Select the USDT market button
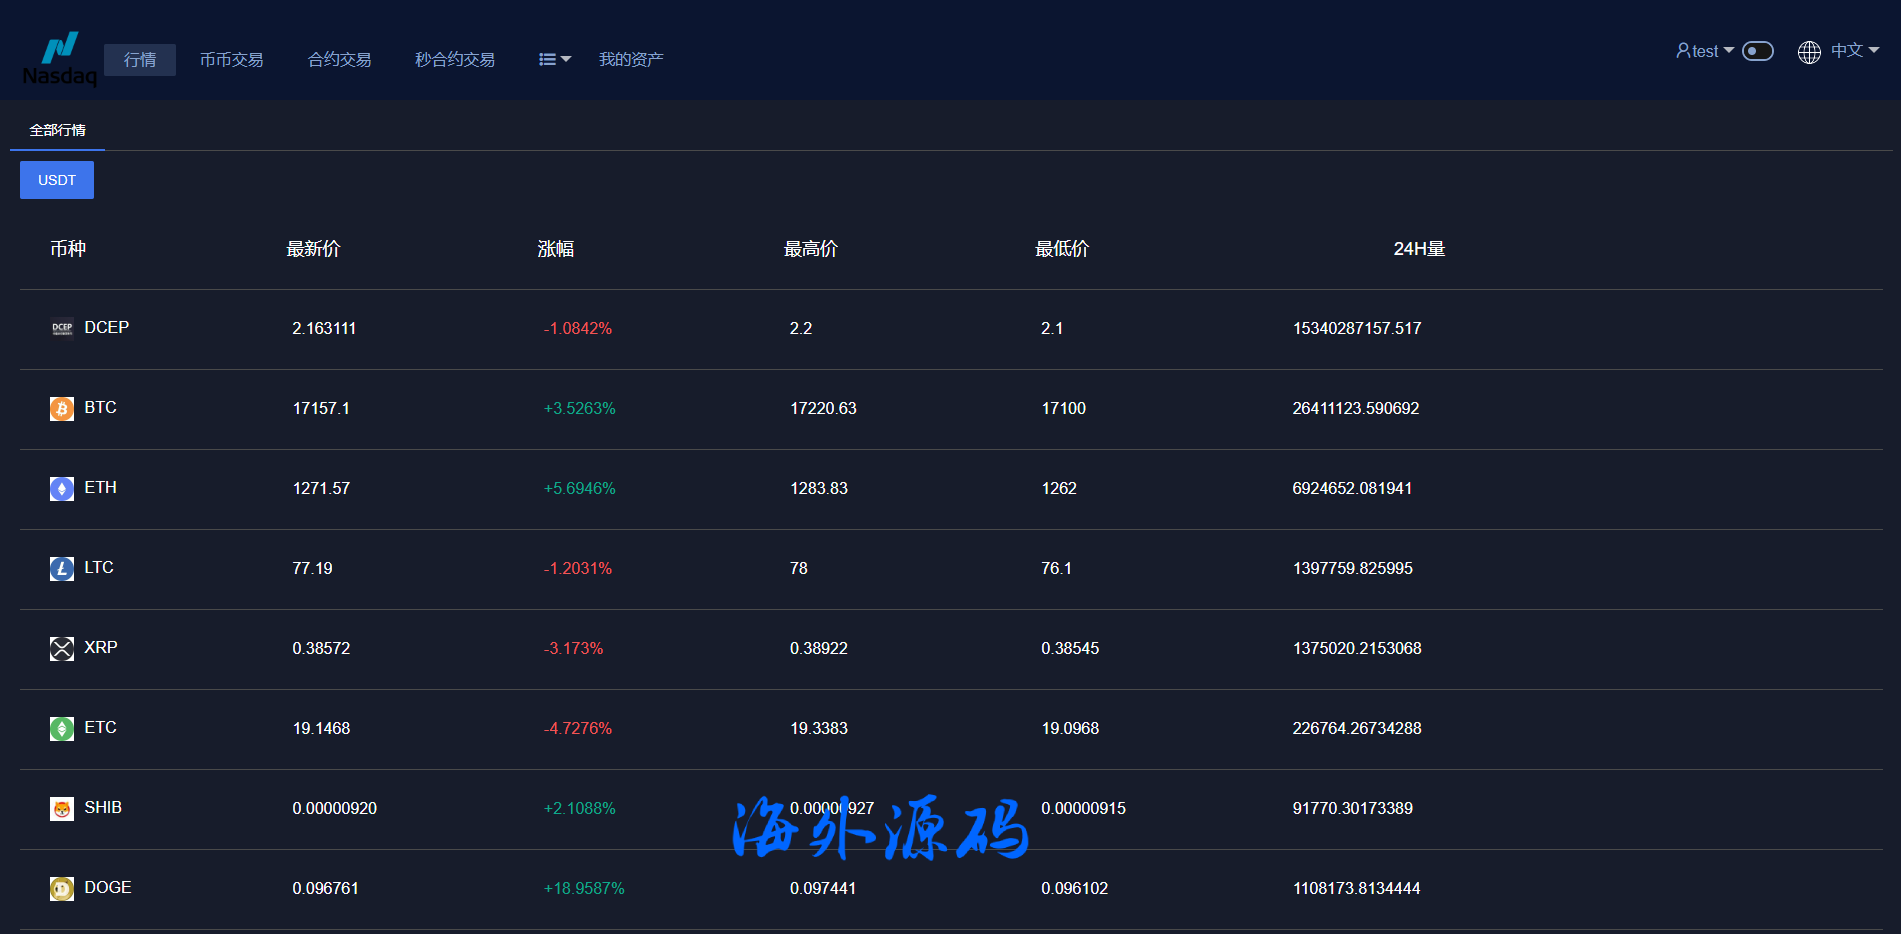1901x934 pixels. tap(57, 180)
